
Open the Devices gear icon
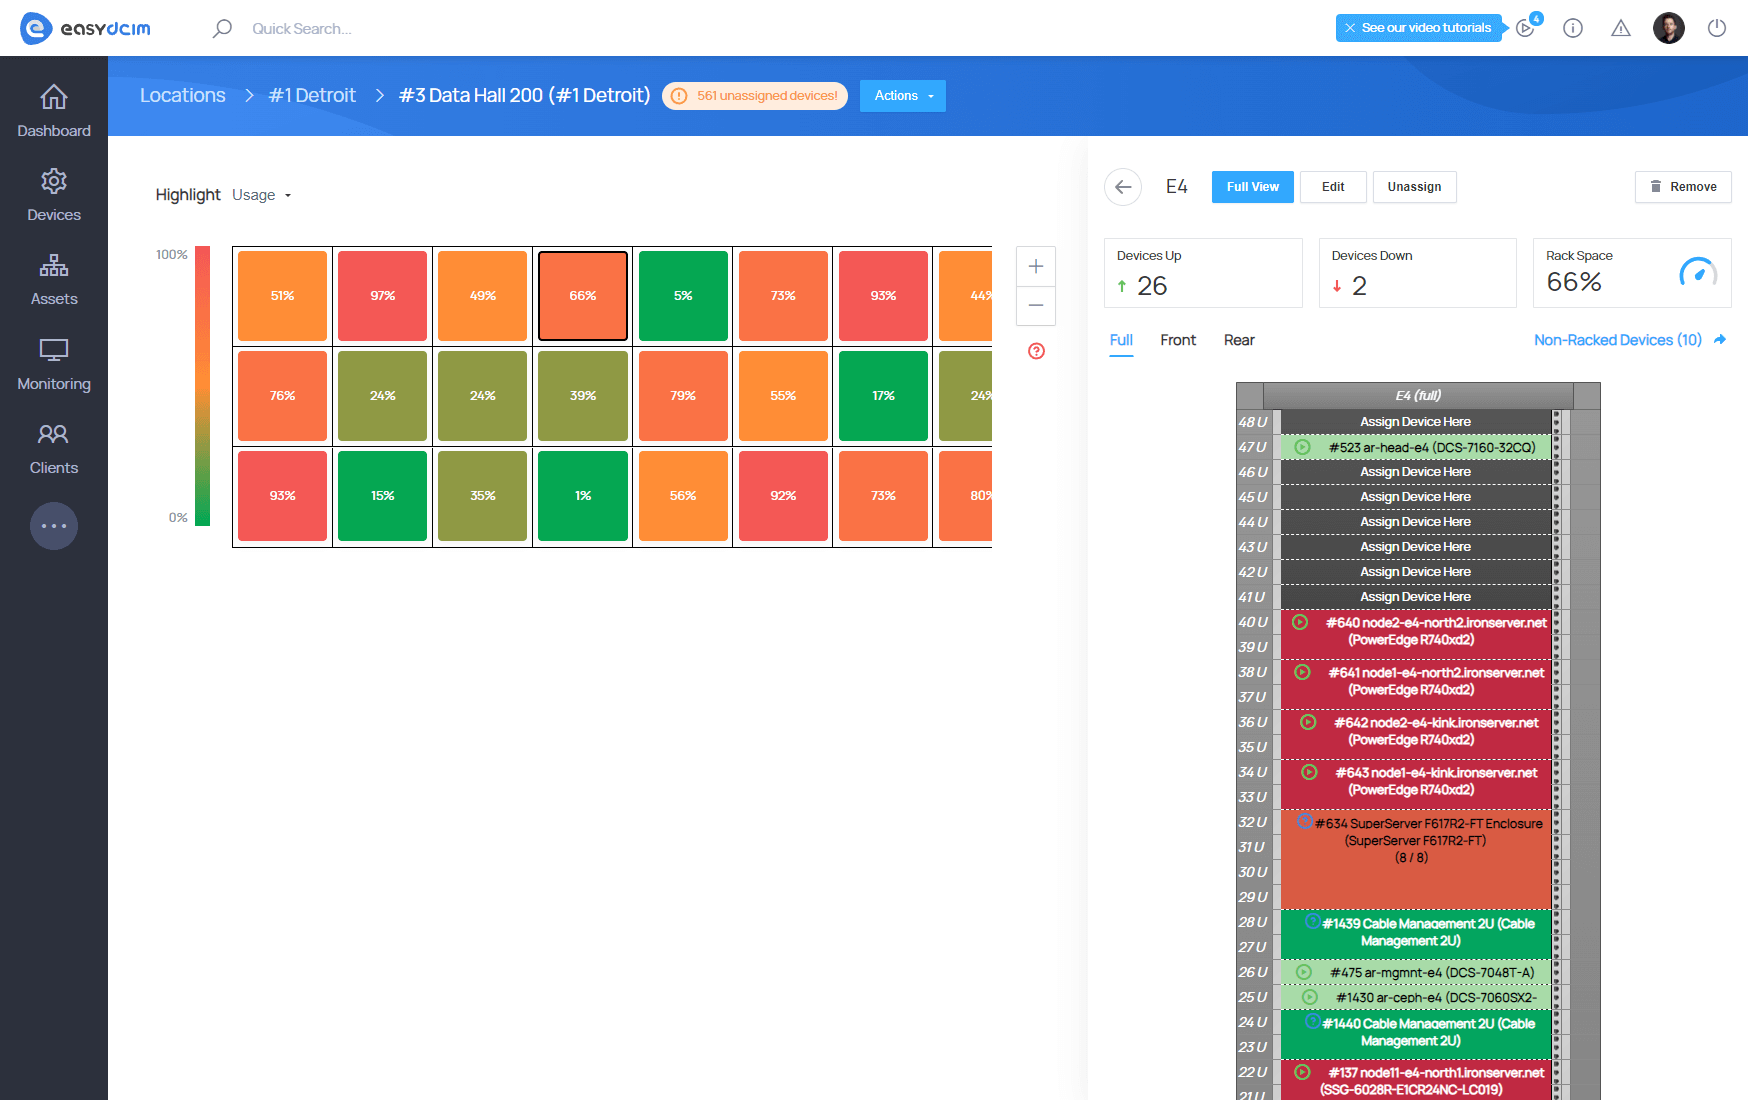pyautogui.click(x=54, y=181)
